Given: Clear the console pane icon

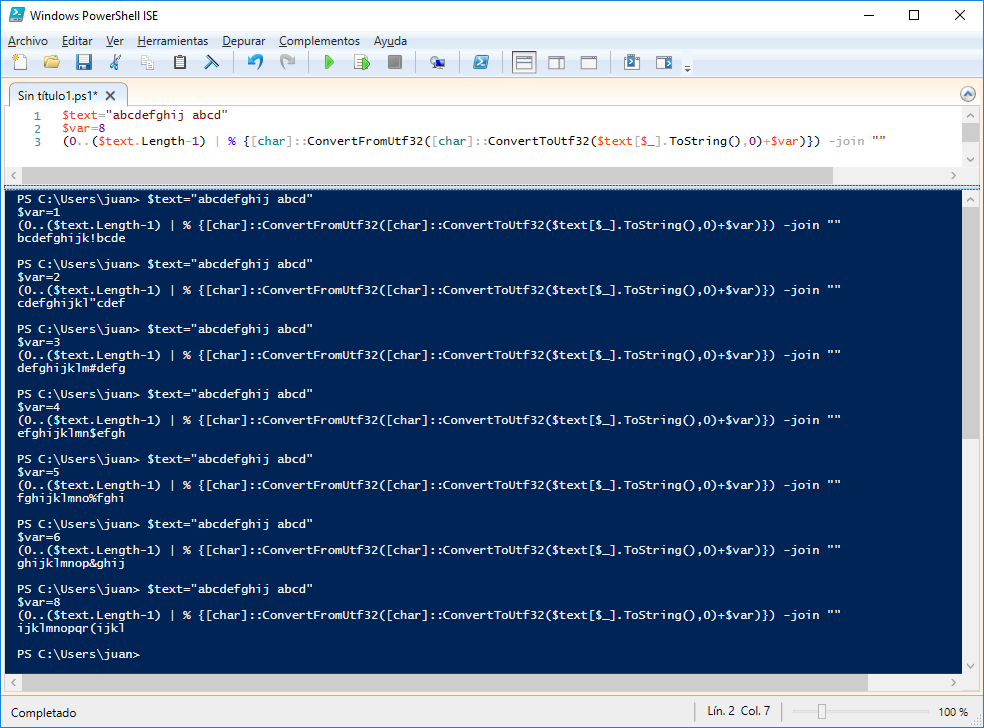Looking at the screenshot, I should click(x=212, y=63).
